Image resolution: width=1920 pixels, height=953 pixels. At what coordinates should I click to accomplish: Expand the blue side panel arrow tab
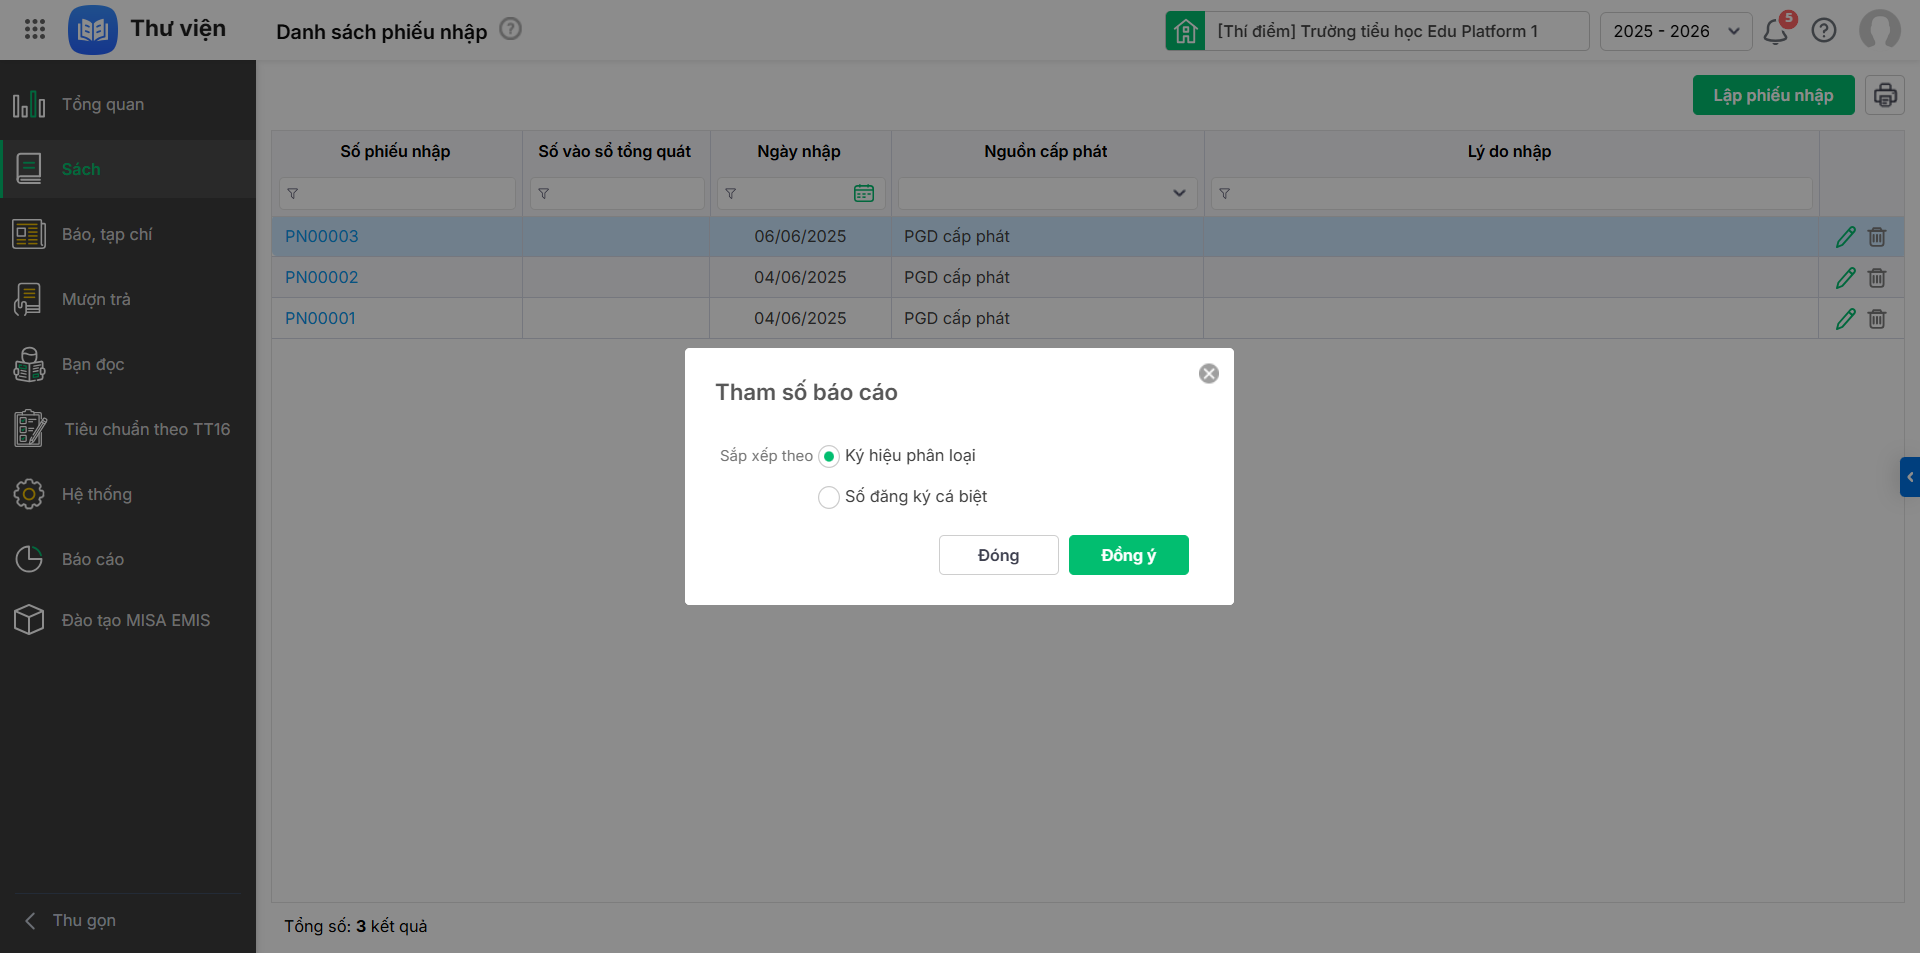[1909, 477]
